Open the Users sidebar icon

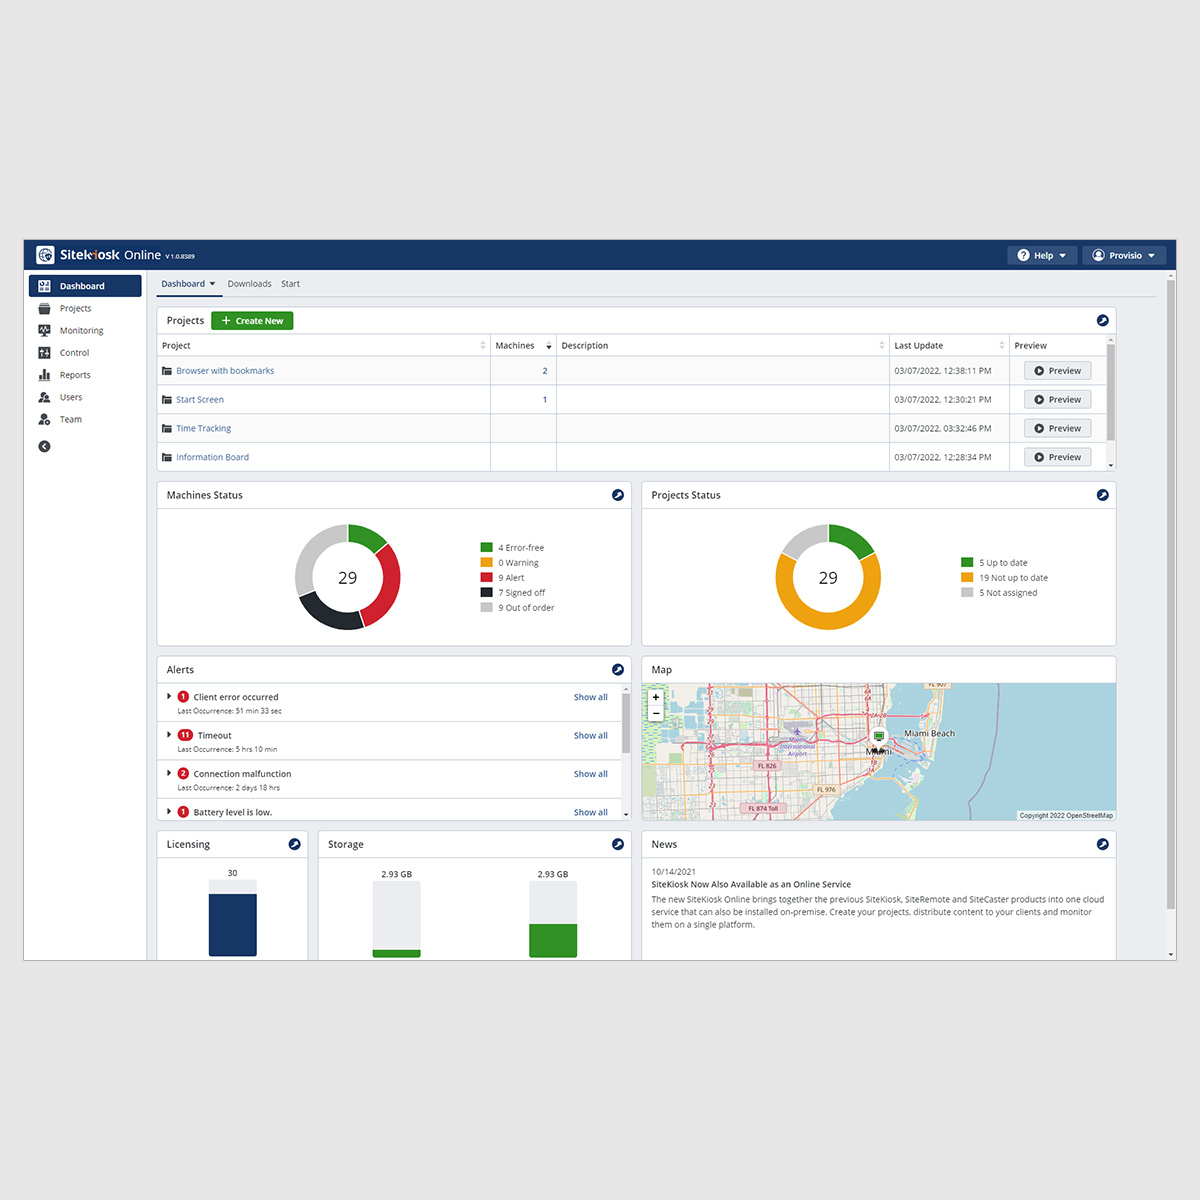pos(44,397)
